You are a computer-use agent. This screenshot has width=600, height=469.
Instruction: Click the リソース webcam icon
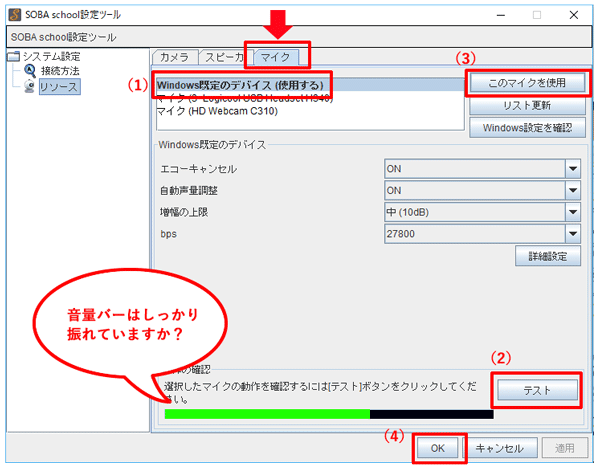[x=29, y=86]
